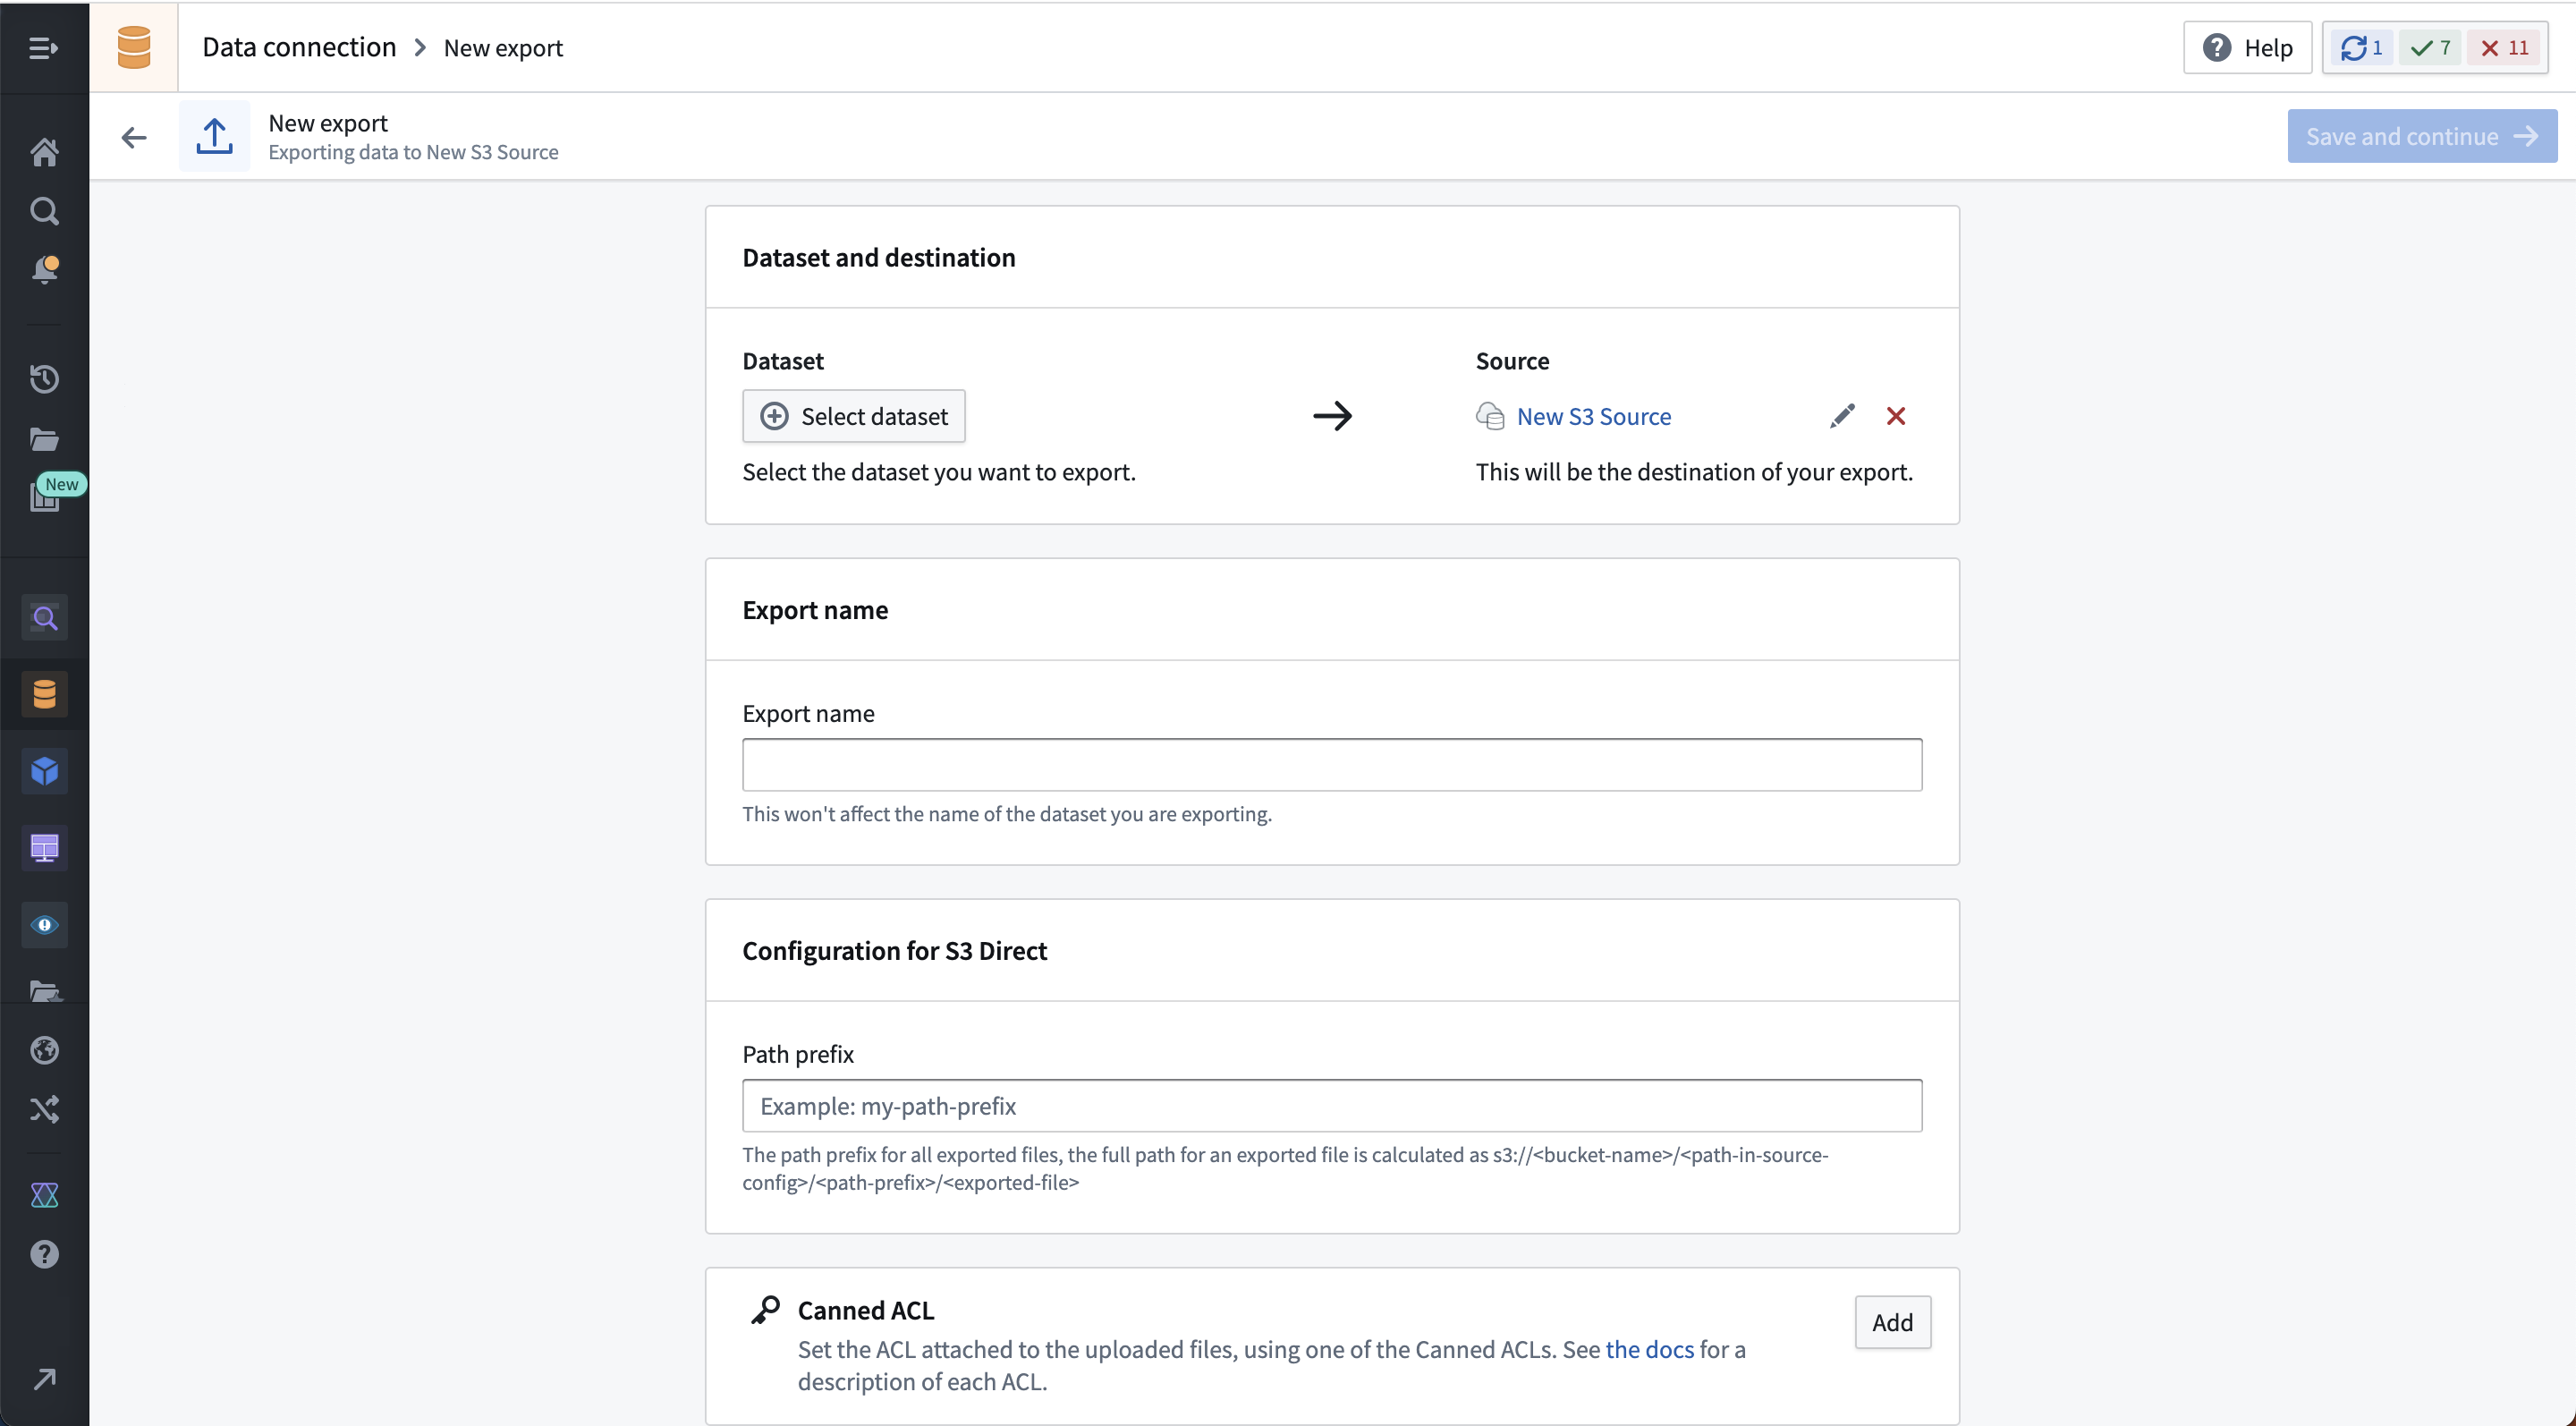Go back using the left arrow
The width and height of the screenshot is (2576, 1426).
[x=134, y=137]
